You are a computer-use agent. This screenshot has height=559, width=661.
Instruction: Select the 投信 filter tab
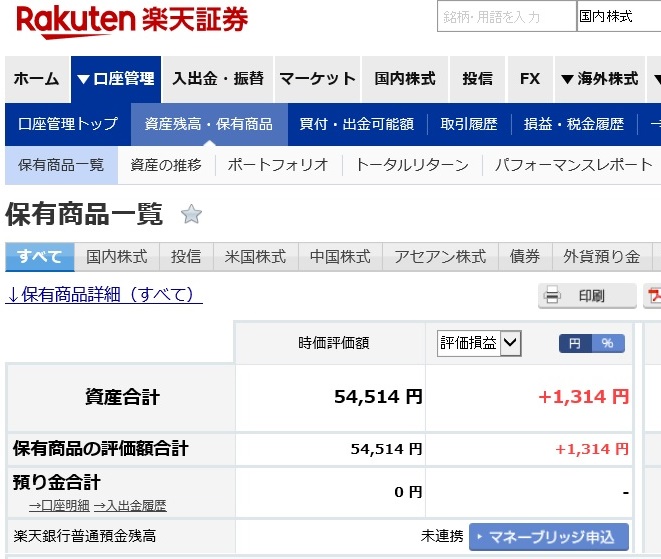(186, 256)
